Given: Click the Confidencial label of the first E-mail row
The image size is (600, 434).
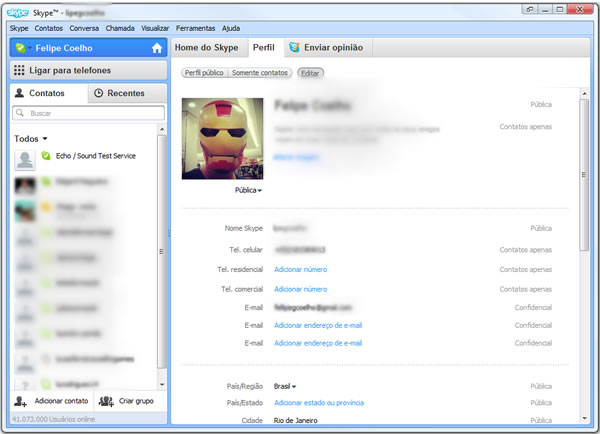Looking at the screenshot, I should [x=533, y=307].
